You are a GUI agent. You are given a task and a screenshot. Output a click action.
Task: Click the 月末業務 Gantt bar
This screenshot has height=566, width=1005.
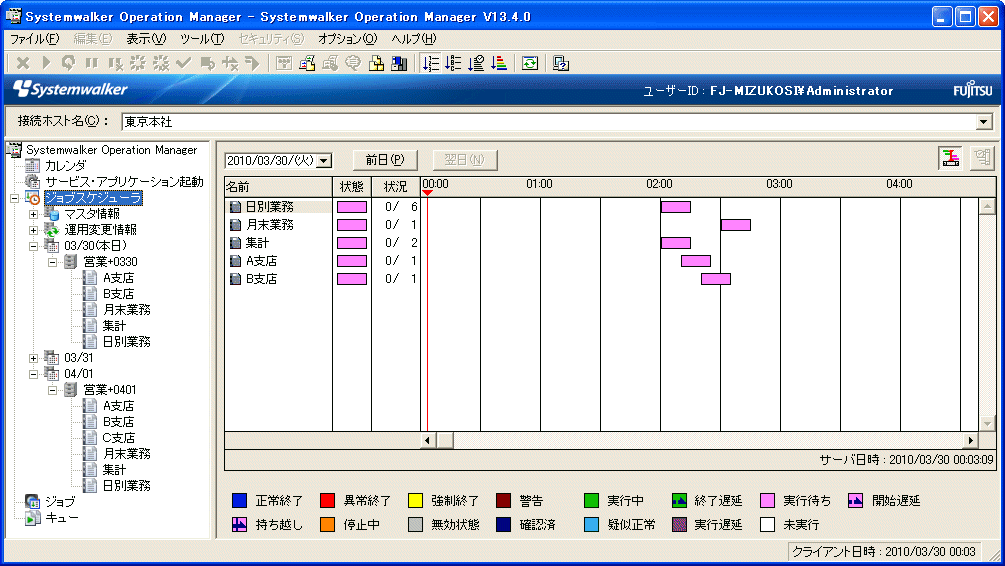point(735,225)
